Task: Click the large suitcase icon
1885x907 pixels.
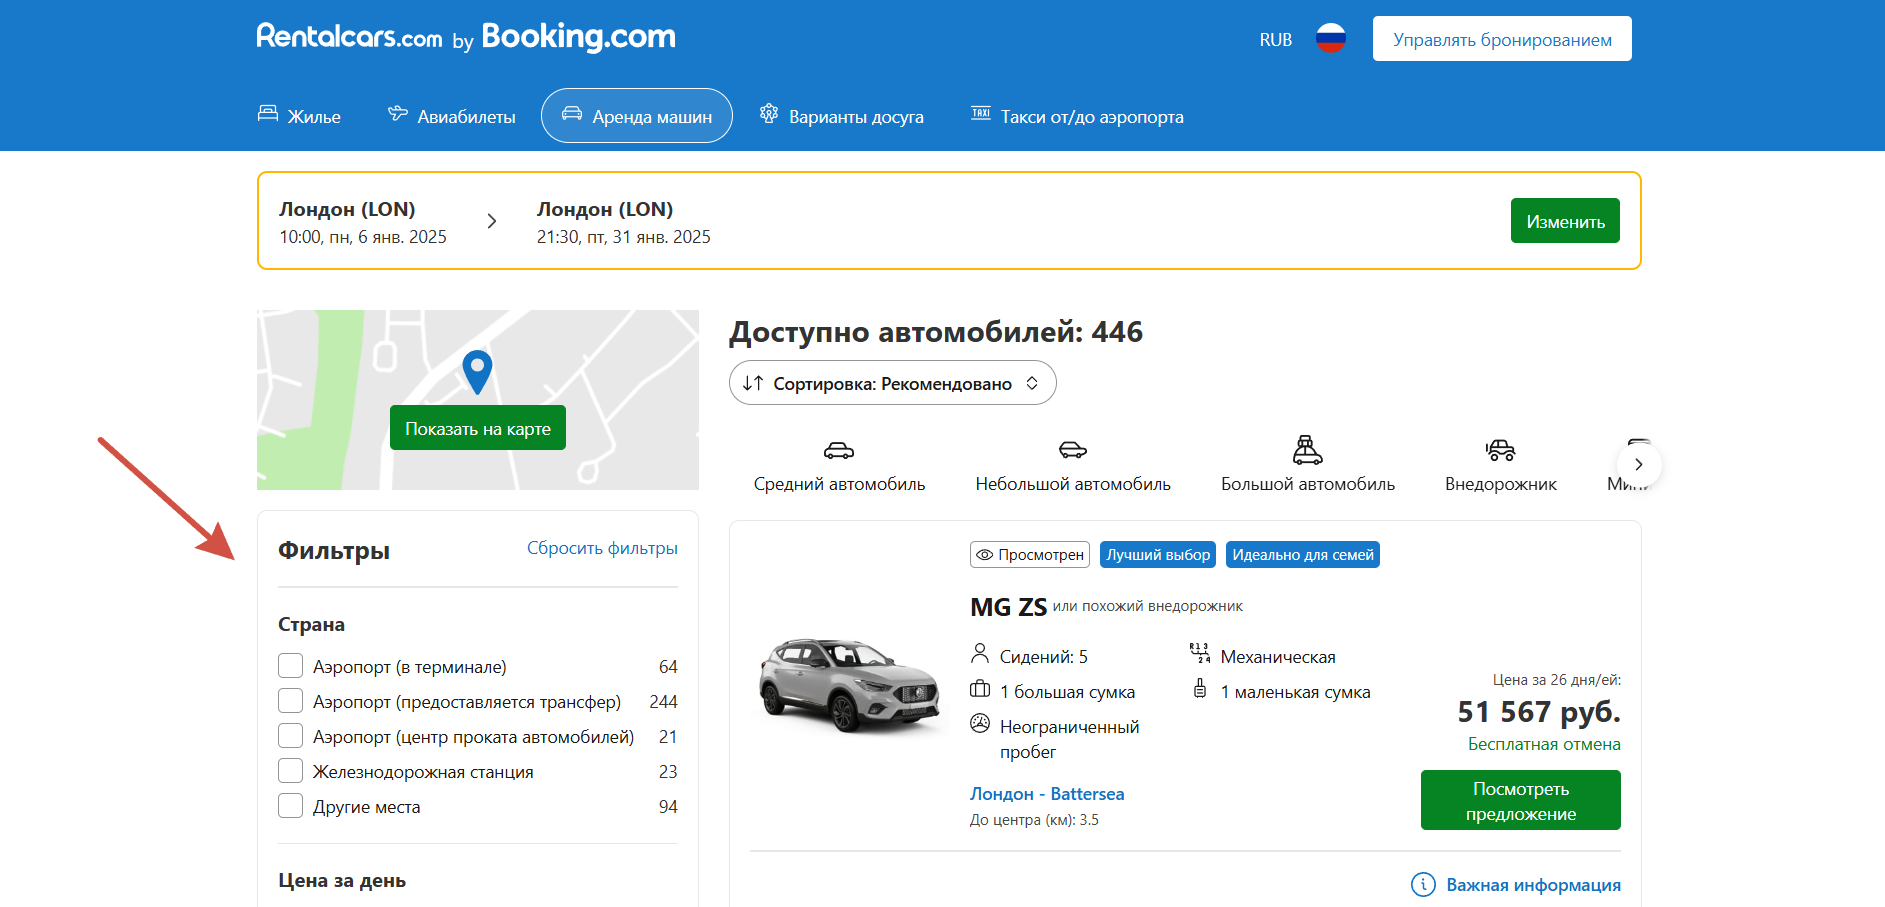Action: tap(980, 689)
